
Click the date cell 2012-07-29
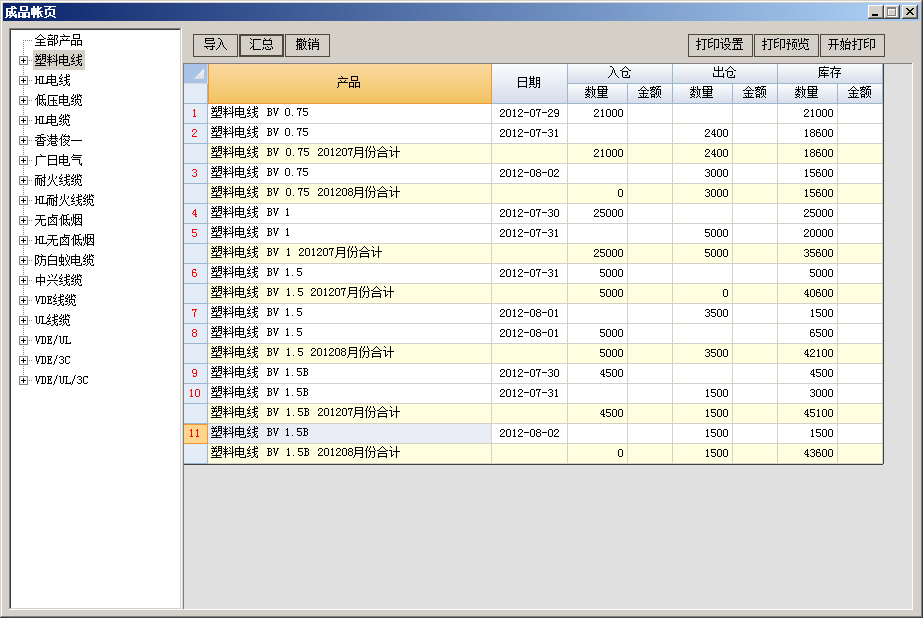(x=529, y=113)
